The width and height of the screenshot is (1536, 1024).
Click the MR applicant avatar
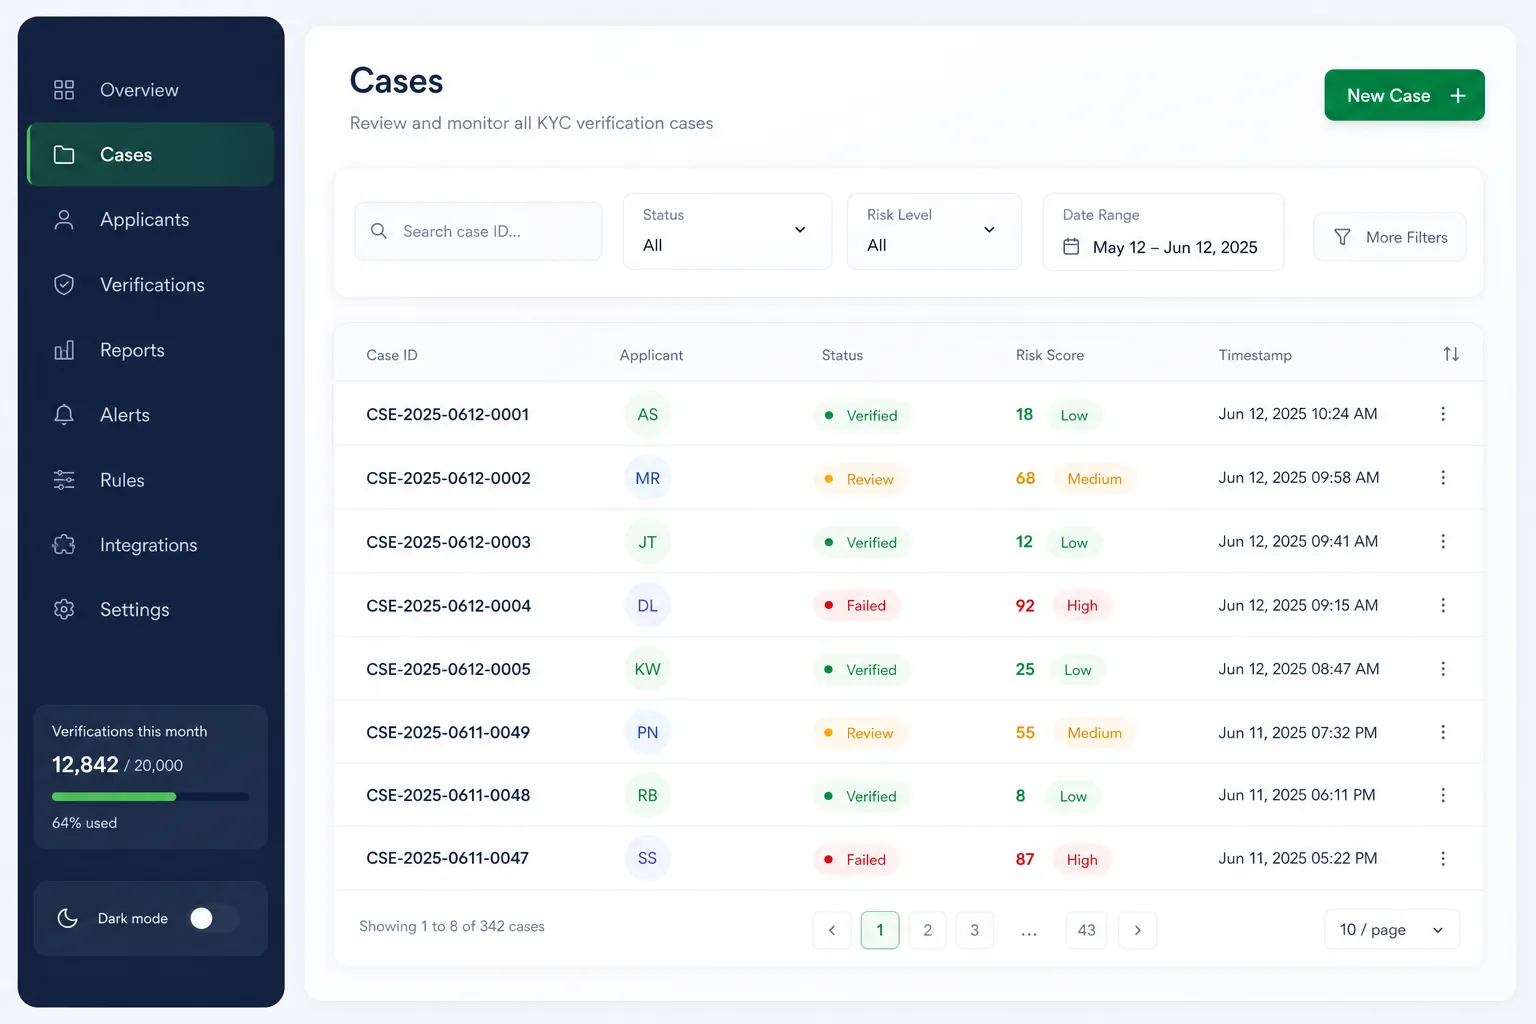[648, 478]
